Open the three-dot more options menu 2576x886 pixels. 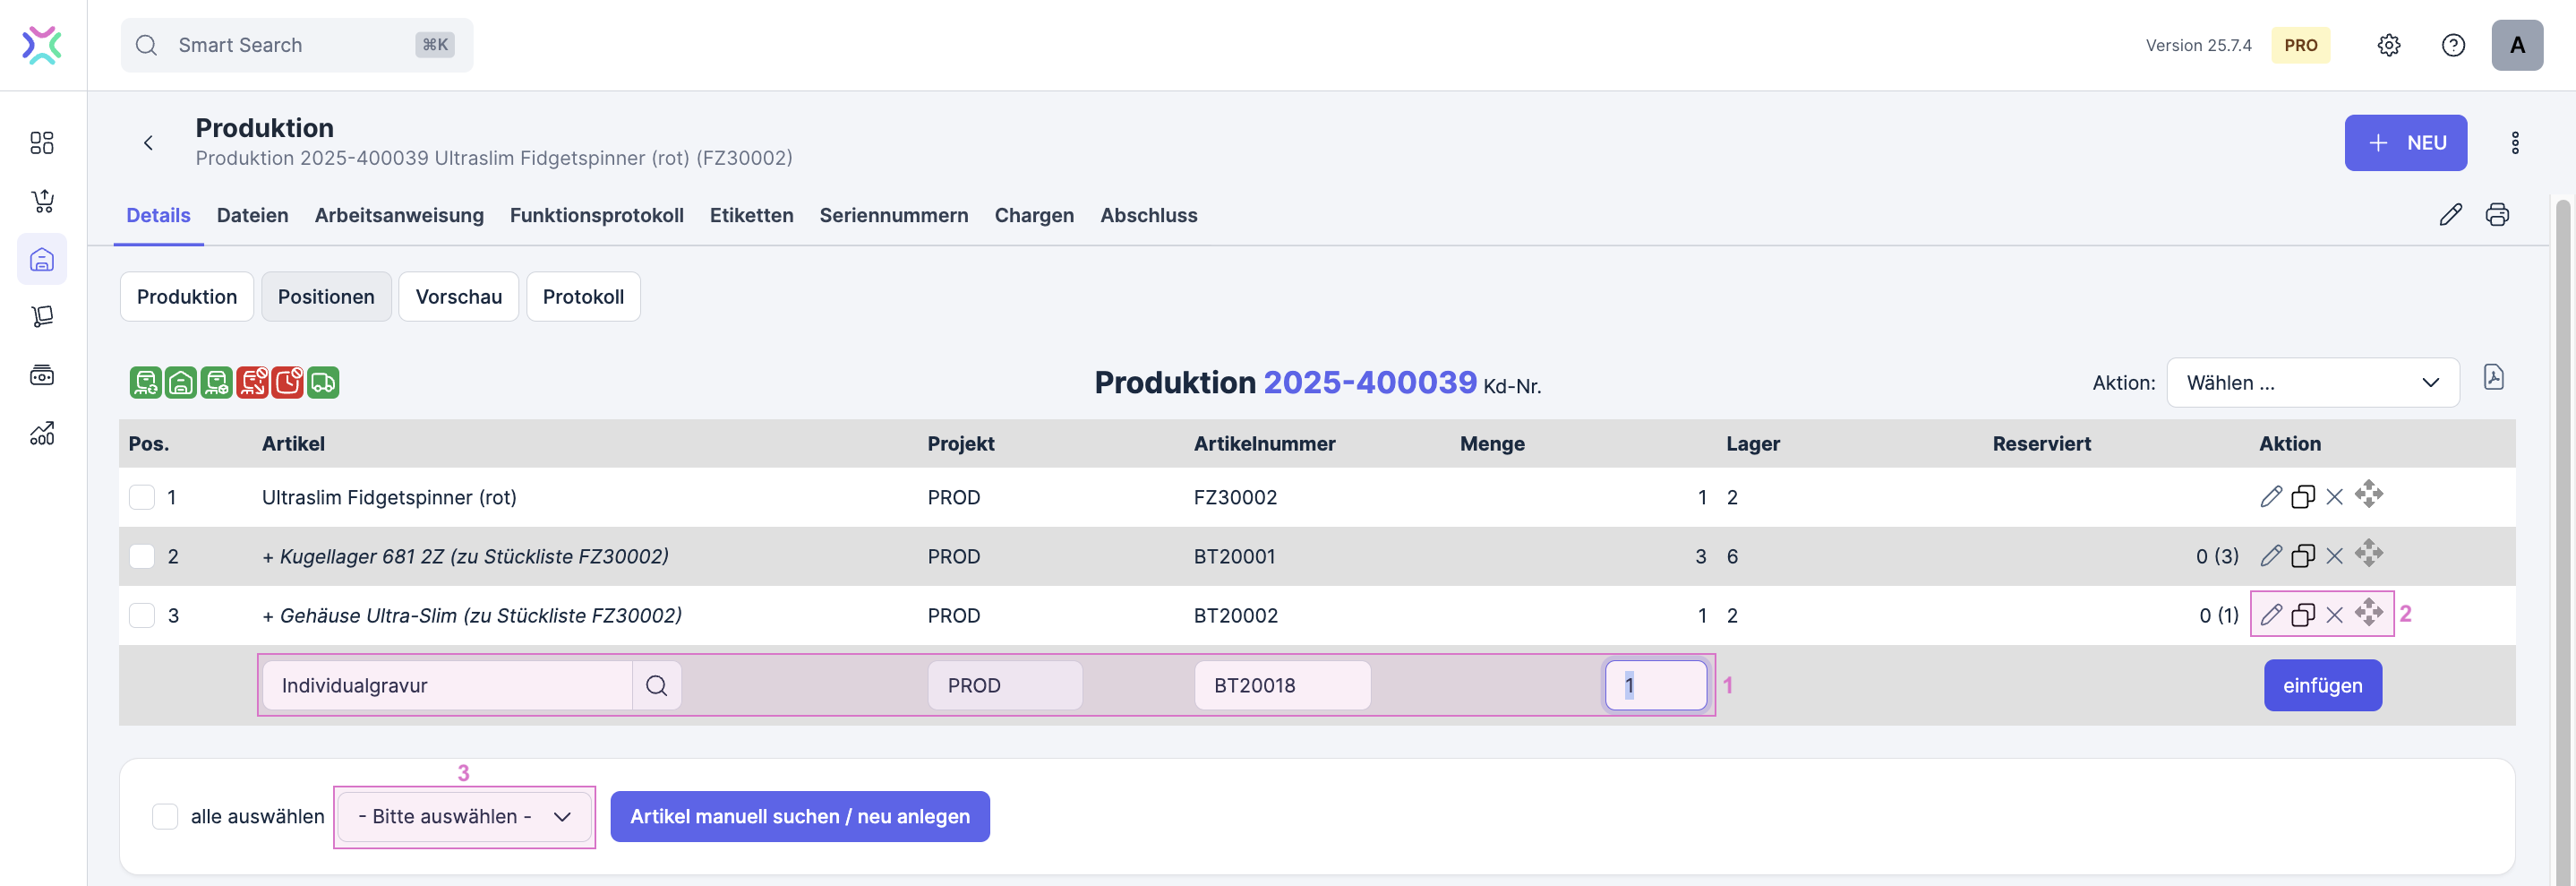coord(2514,143)
